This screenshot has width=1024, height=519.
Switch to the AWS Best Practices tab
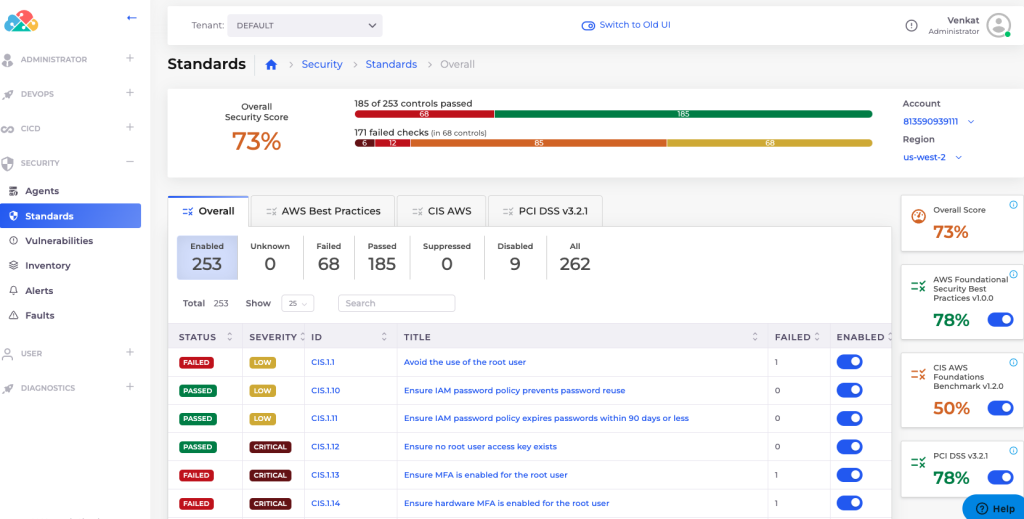coord(323,211)
